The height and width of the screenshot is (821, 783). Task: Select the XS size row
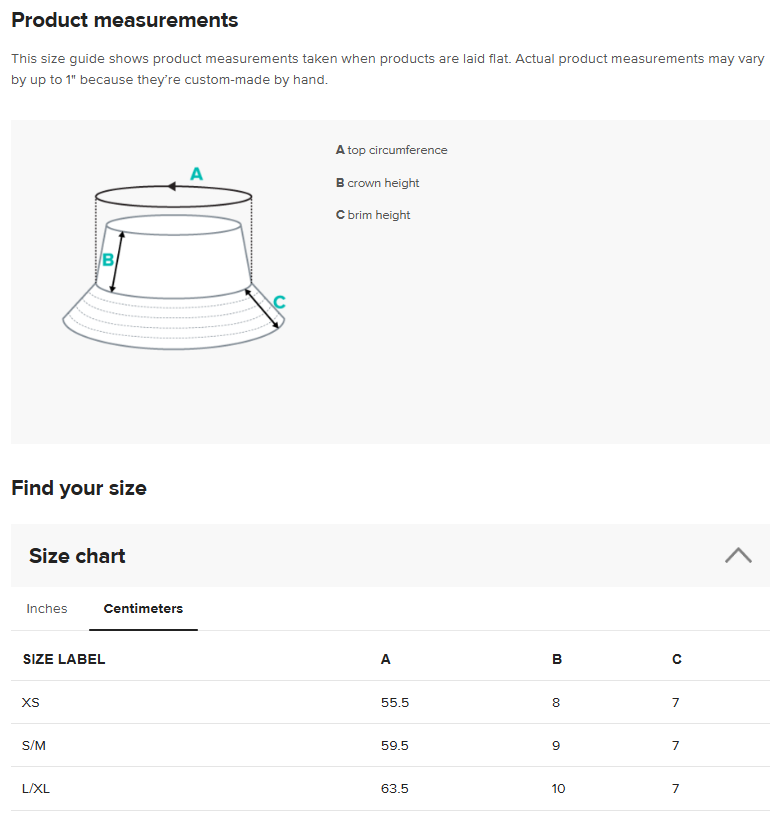click(x=31, y=703)
